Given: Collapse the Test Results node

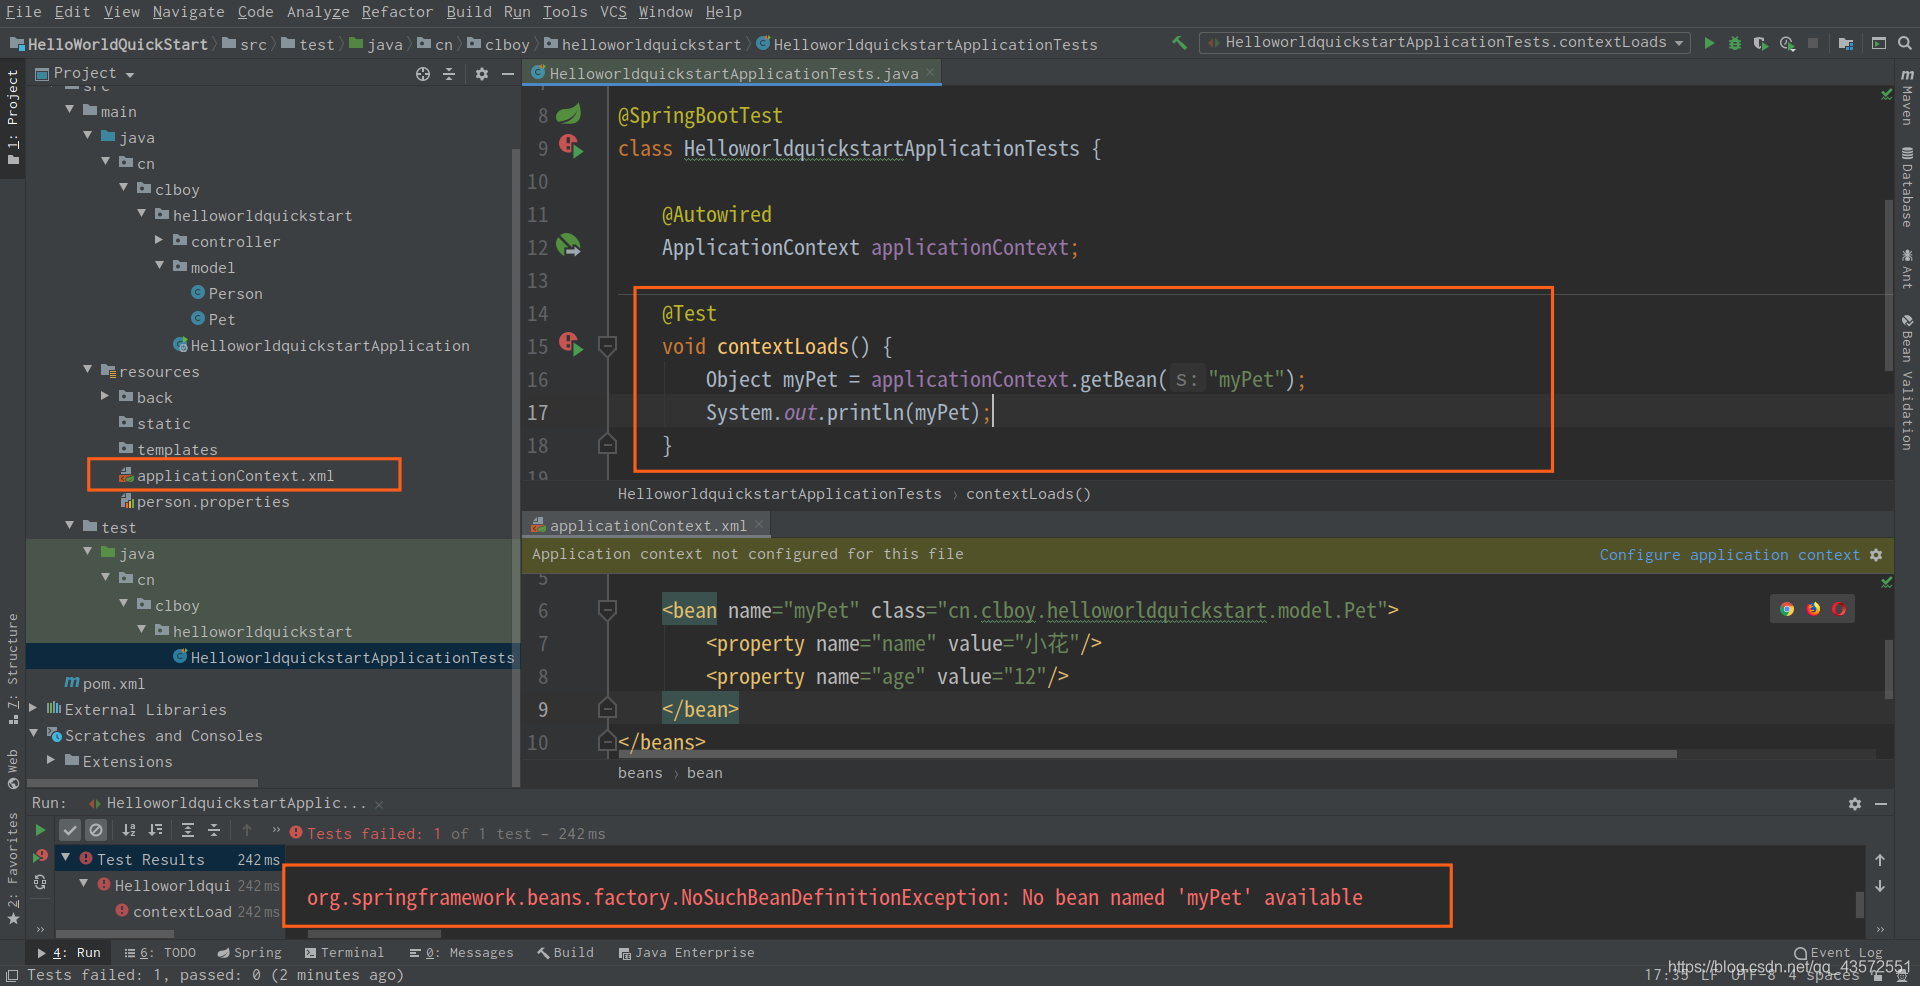Looking at the screenshot, I should (x=66, y=858).
